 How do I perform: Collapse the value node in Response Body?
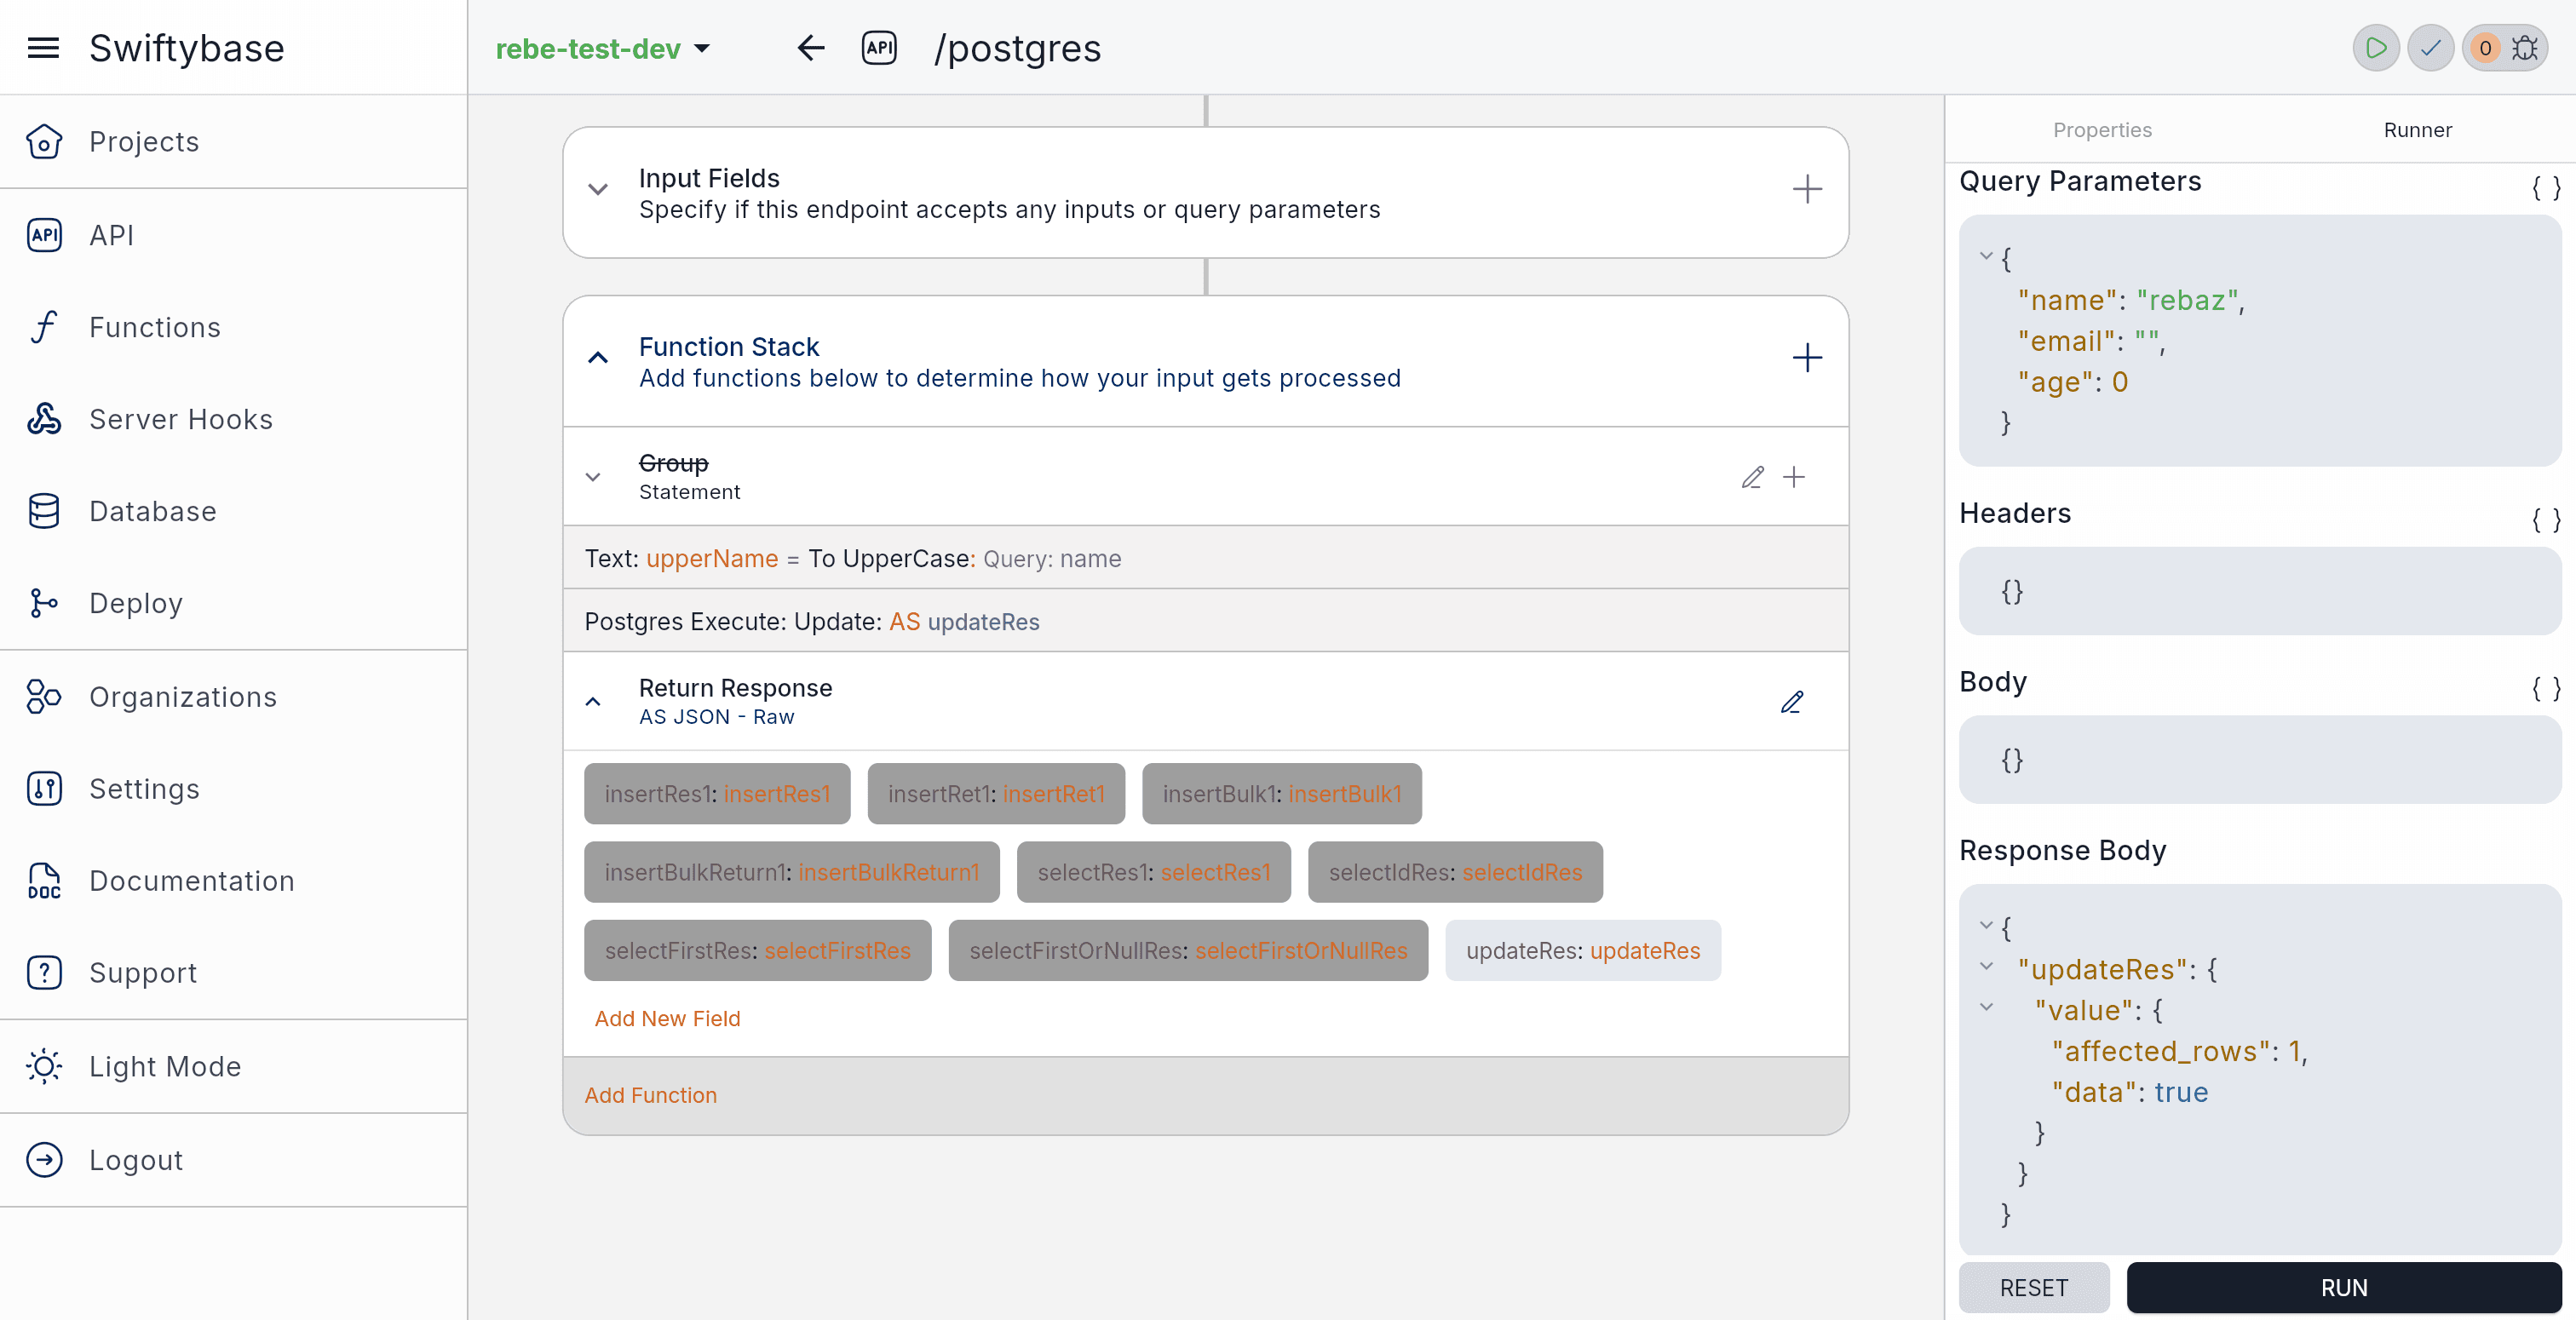click(1986, 1007)
